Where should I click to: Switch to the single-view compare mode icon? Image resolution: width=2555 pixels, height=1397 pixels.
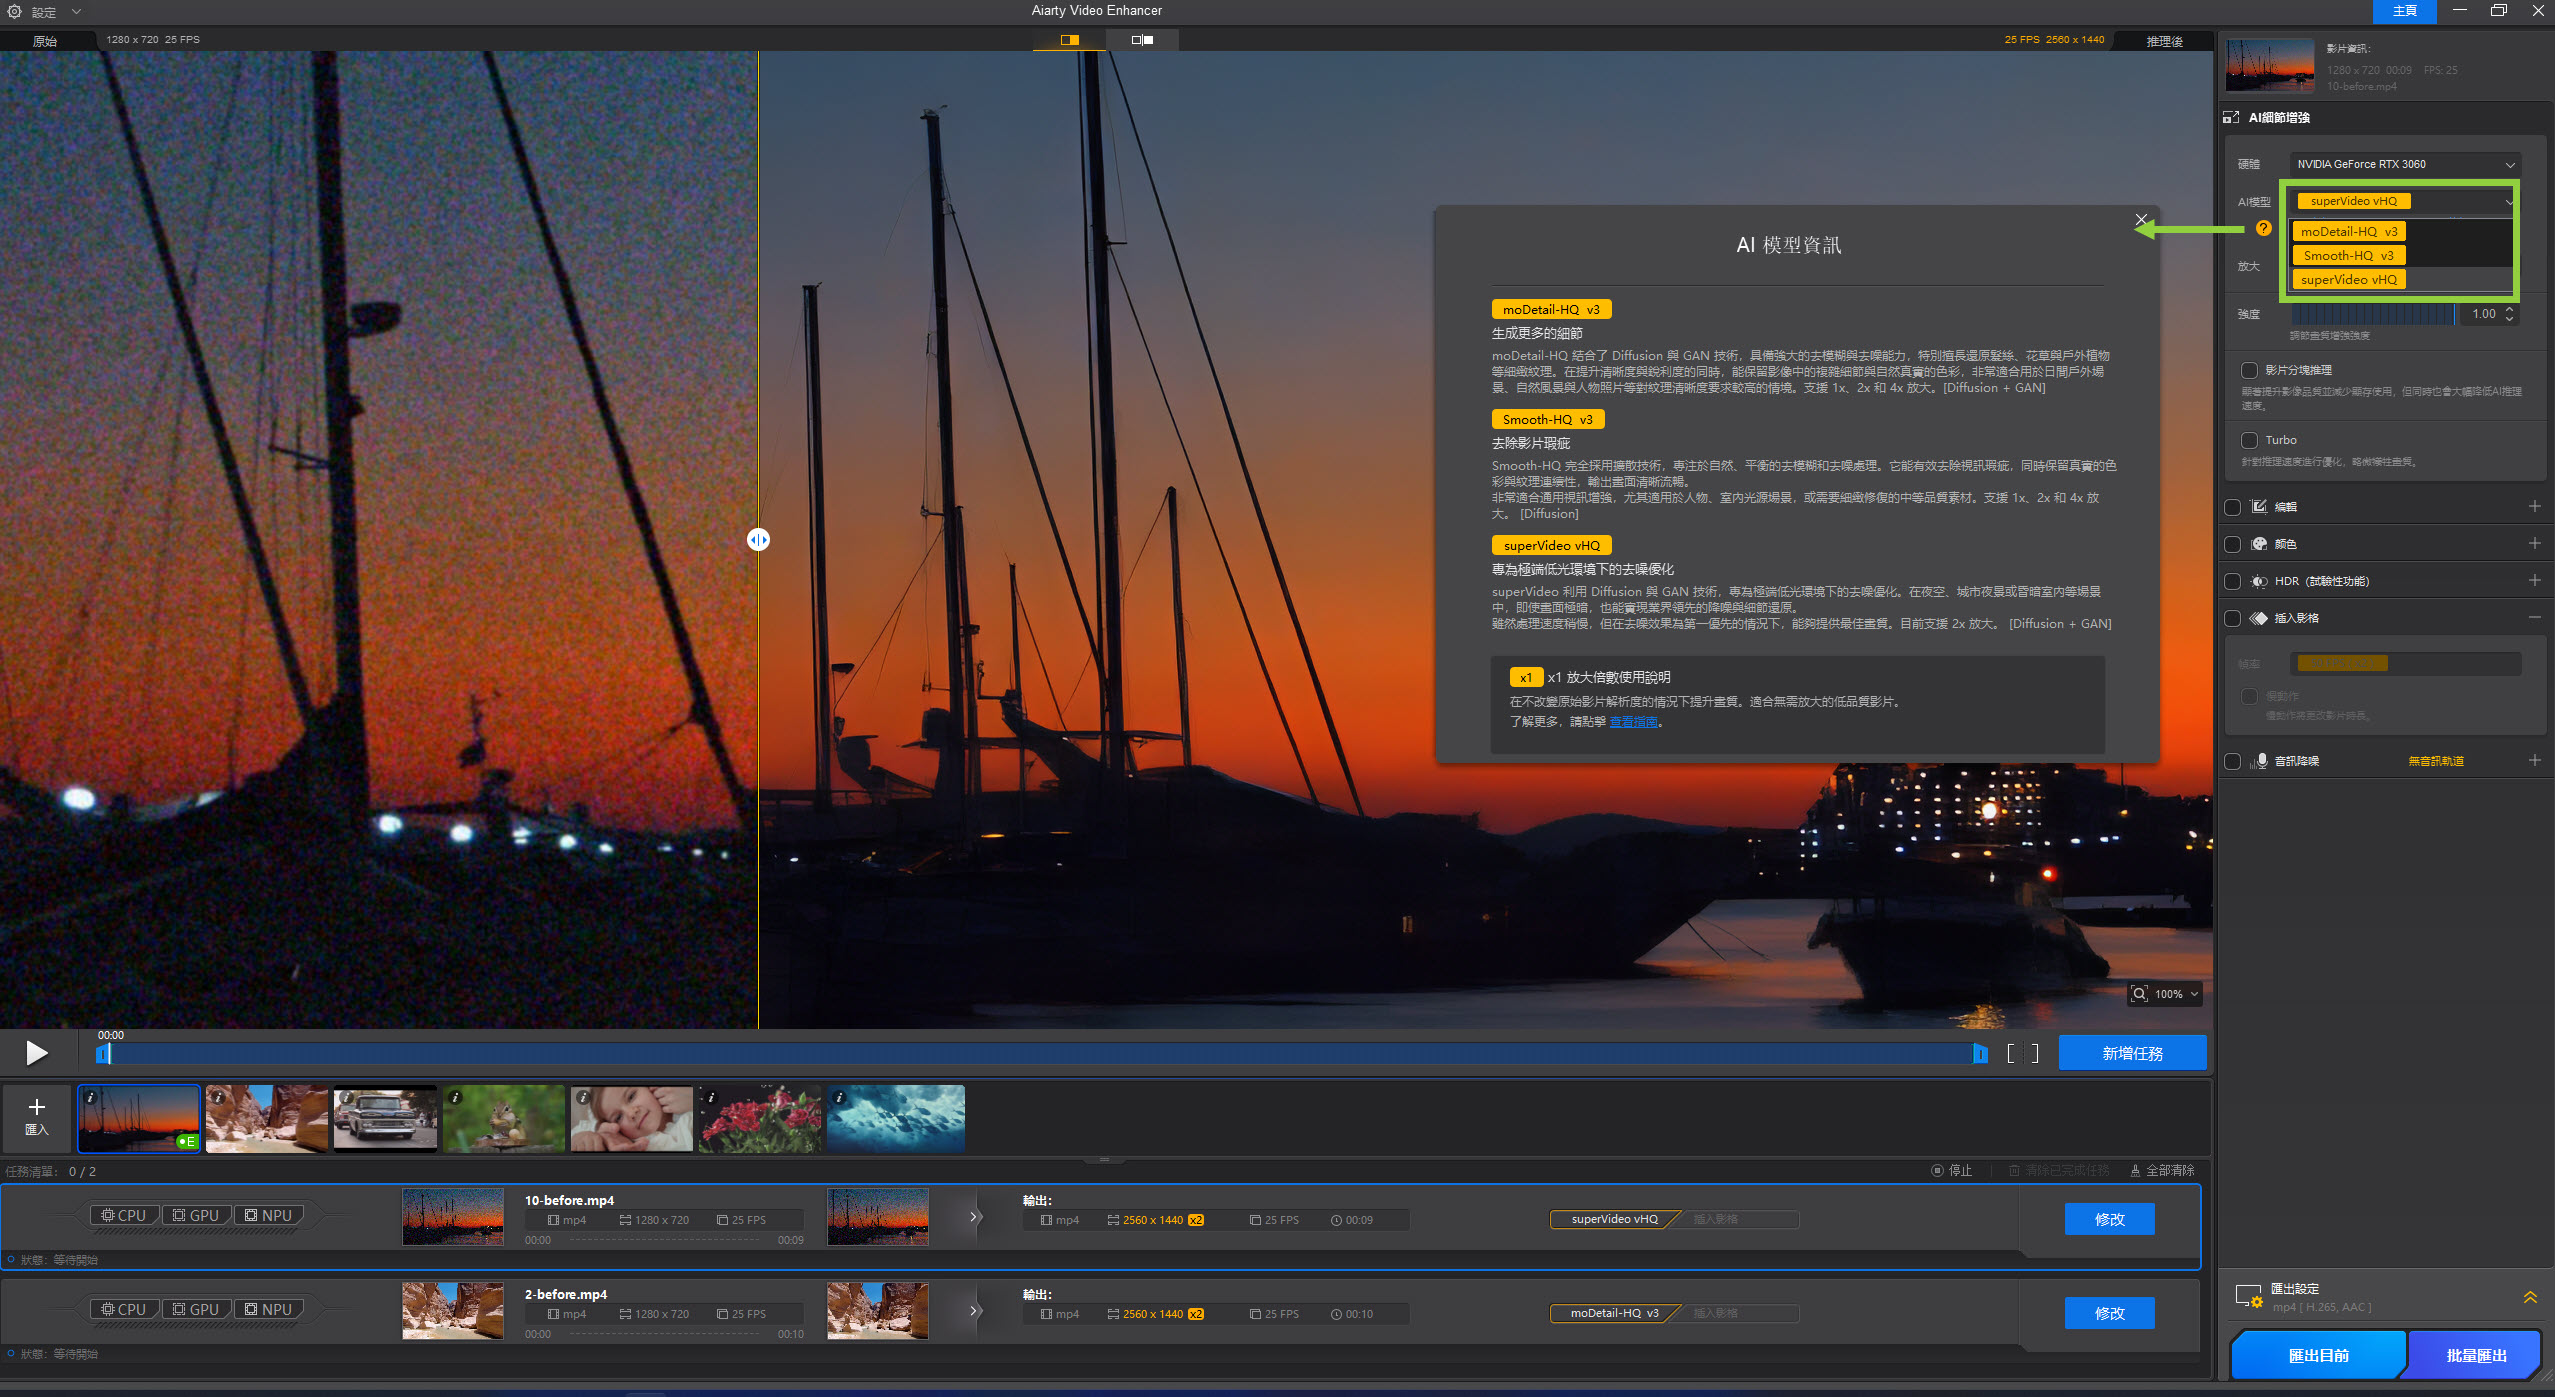click(1069, 40)
